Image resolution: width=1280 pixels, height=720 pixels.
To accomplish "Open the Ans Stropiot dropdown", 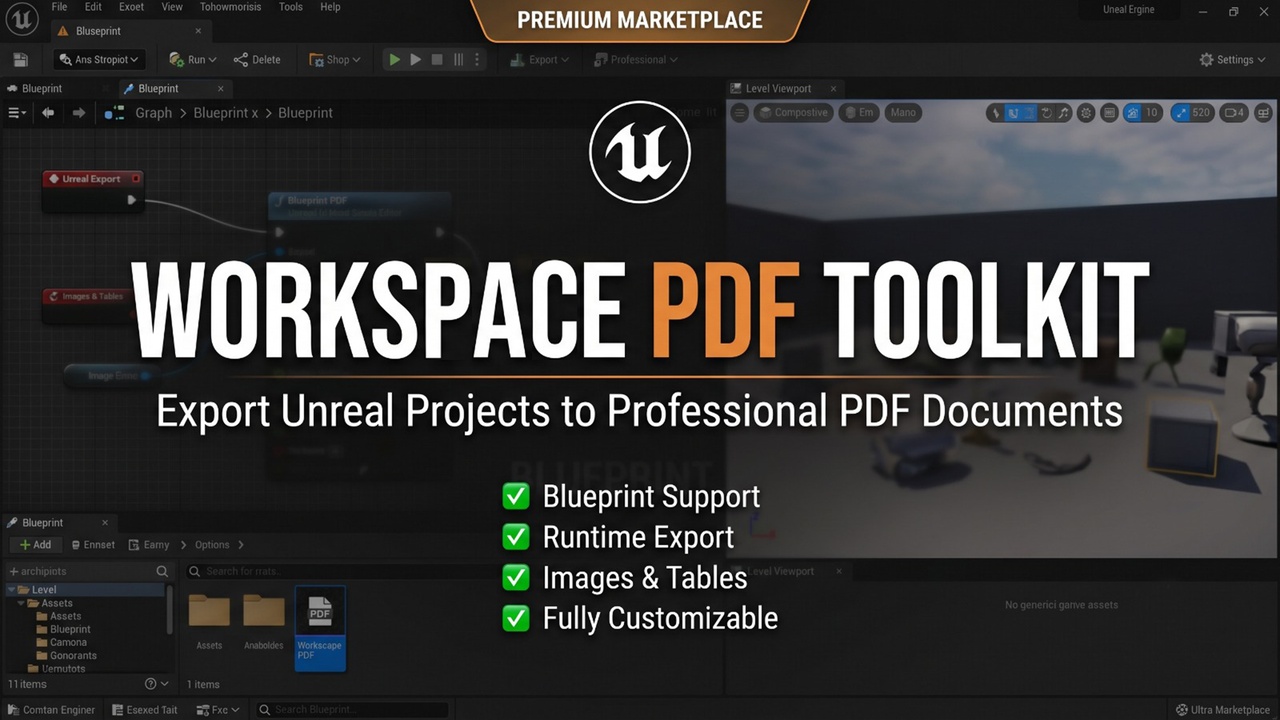I will pyautogui.click(x=100, y=60).
